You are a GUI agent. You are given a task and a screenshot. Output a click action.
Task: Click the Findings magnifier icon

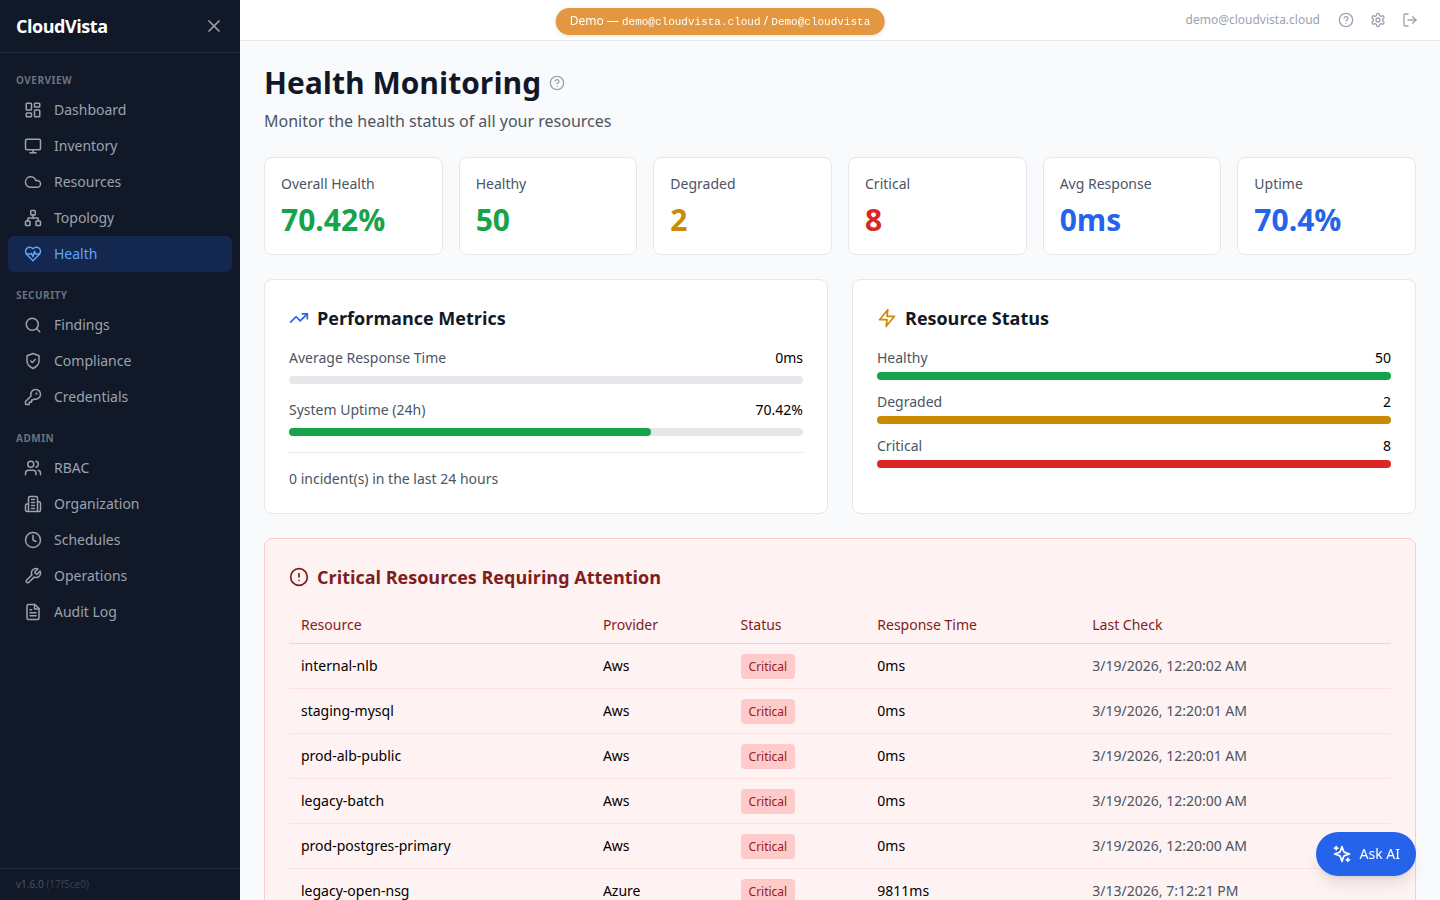pyautogui.click(x=32, y=324)
